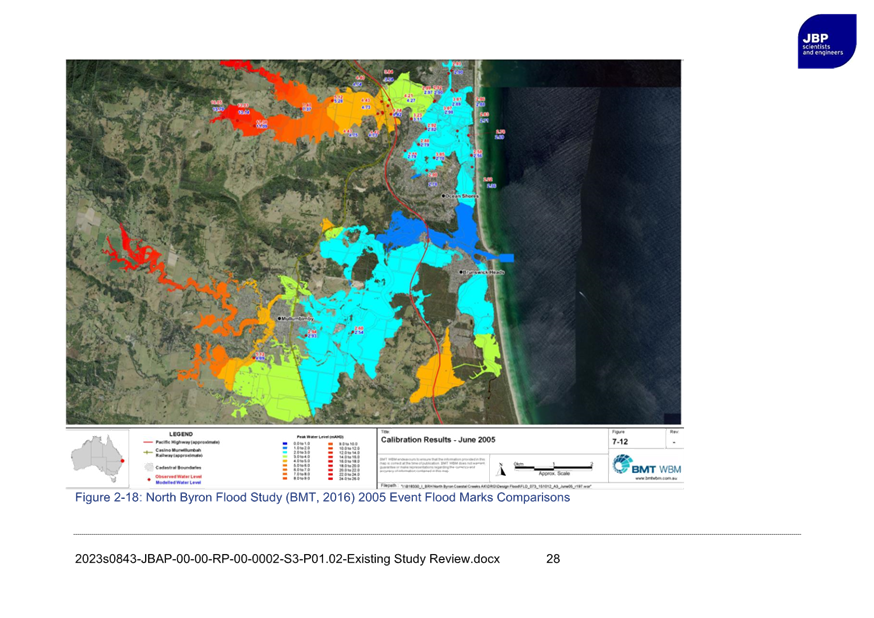Screen dimensions: 874x618
Task: Click the Brunswick Heads town marker
Action: (x=460, y=272)
